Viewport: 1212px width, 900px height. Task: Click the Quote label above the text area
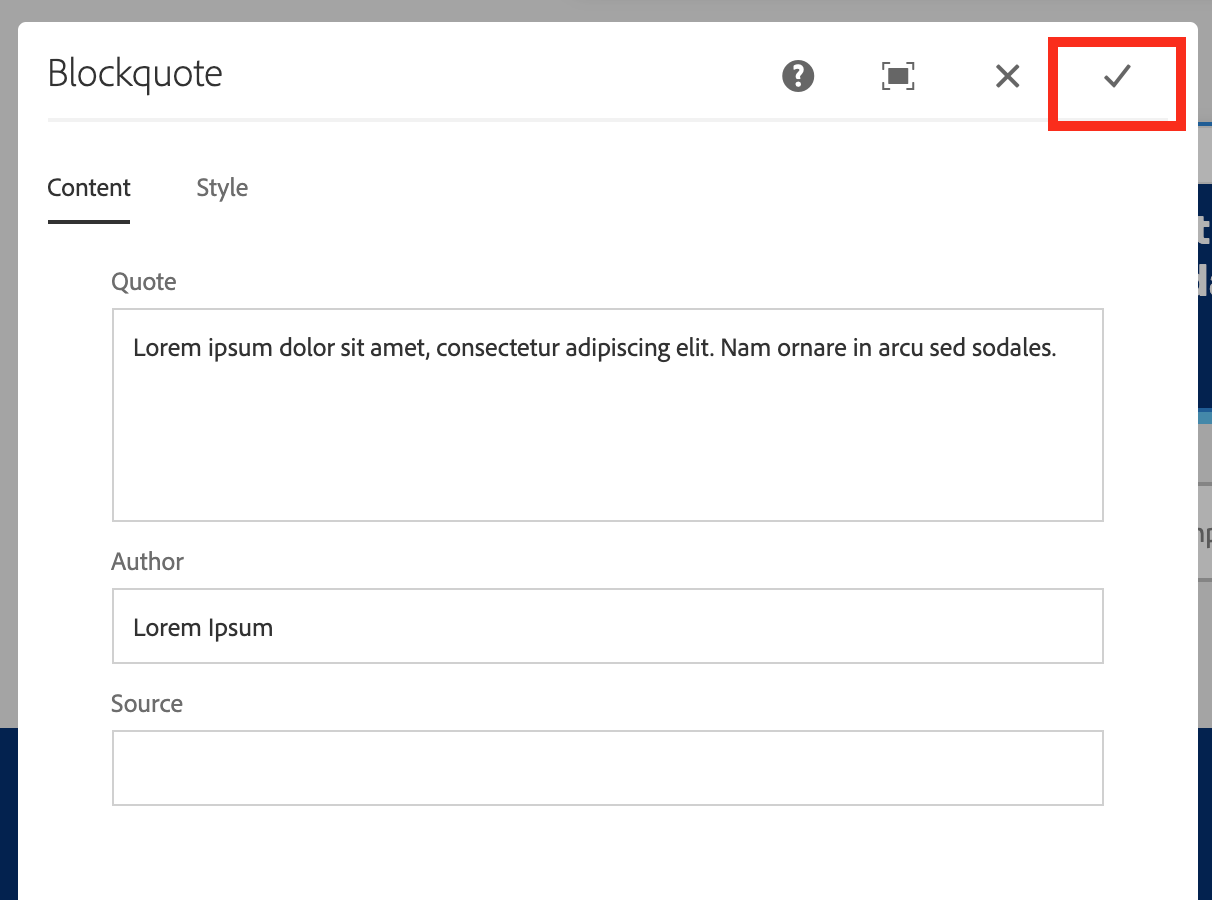(x=143, y=282)
